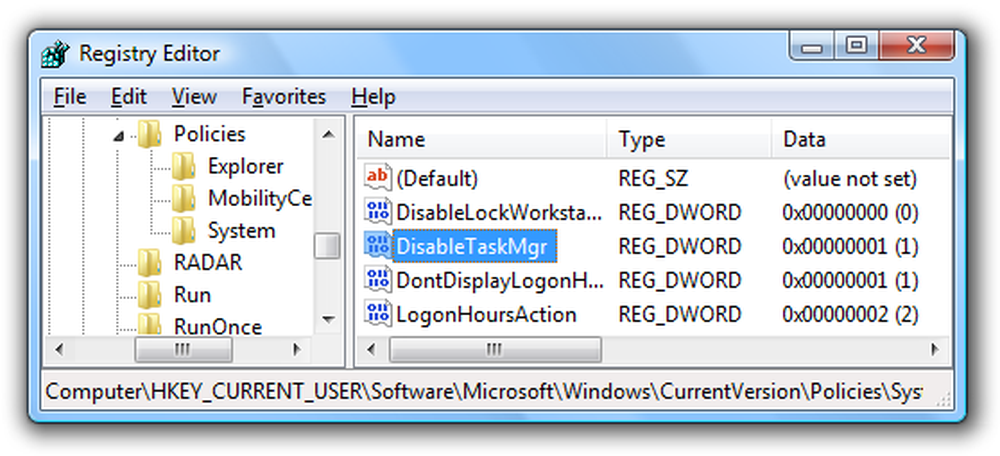Select the (Default) value name
Viewport: 1000px width, 456px height.
pyautogui.click(x=437, y=179)
